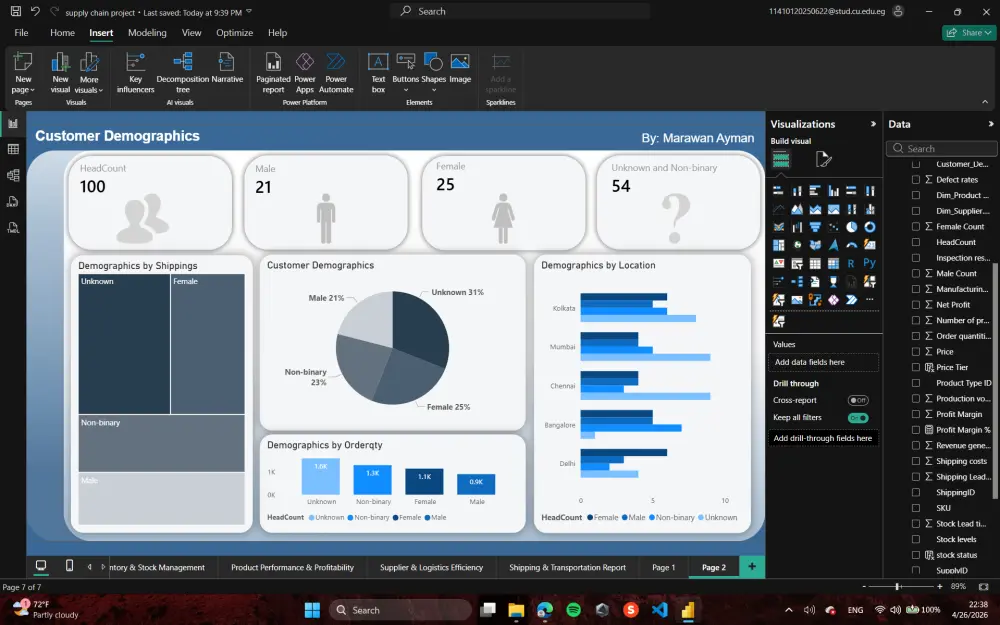Open the New page dropdown
Image resolution: width=1000 pixels, height=625 pixels.
pos(23,84)
